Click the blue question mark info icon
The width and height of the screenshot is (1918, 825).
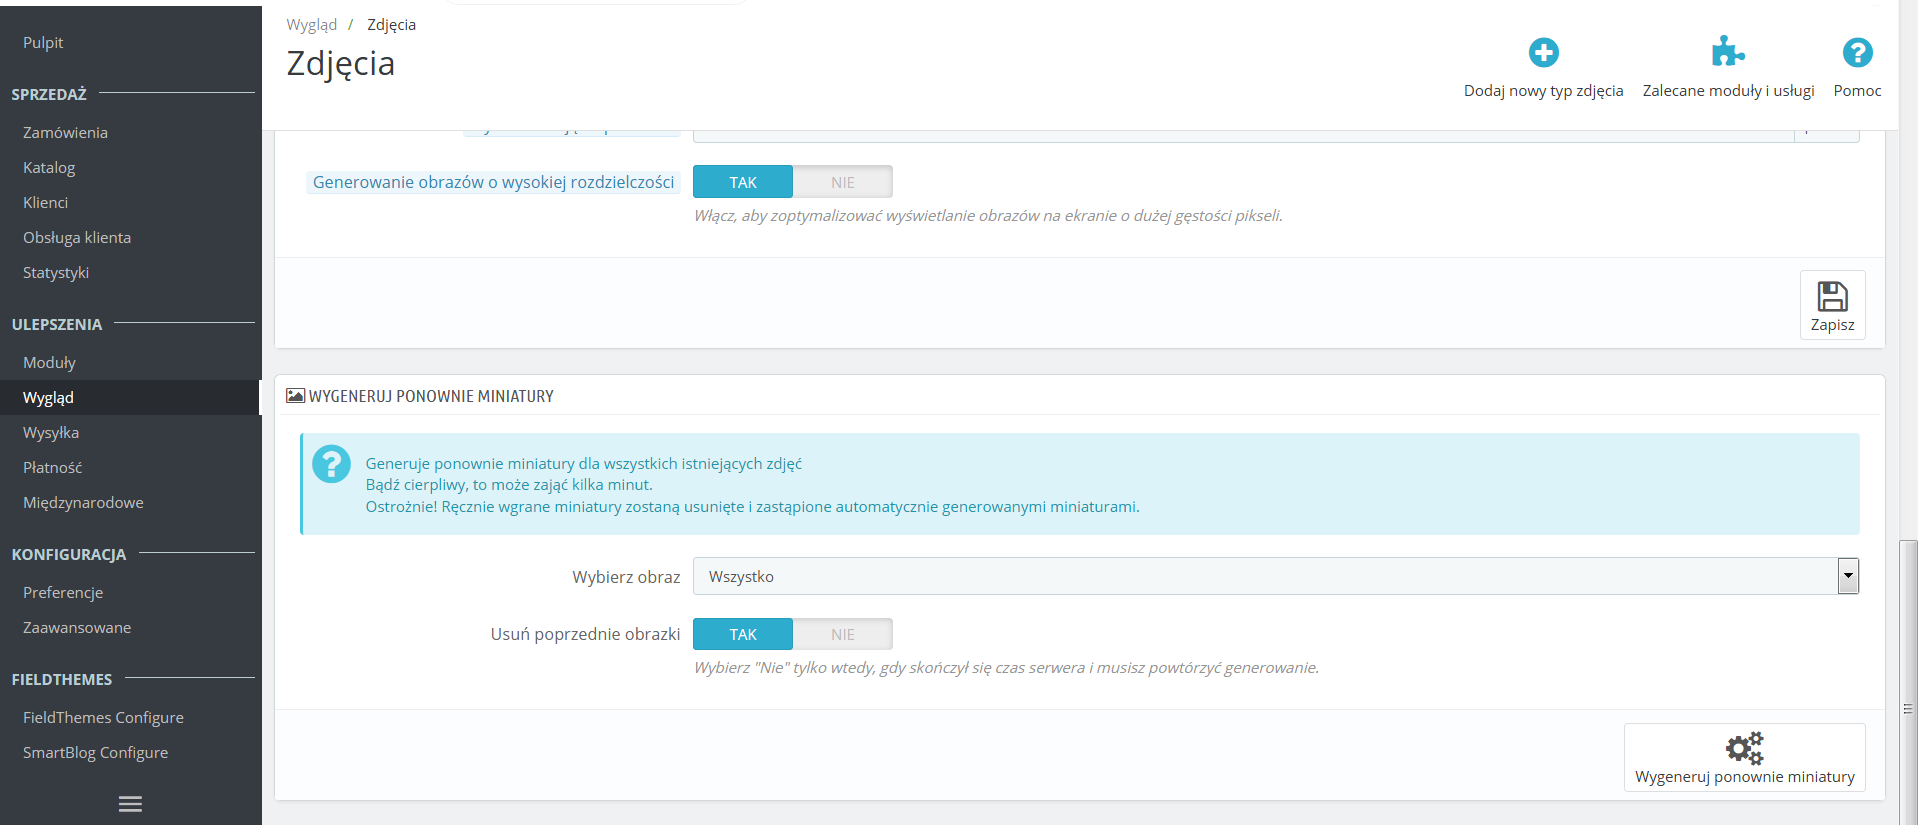pyautogui.click(x=331, y=464)
